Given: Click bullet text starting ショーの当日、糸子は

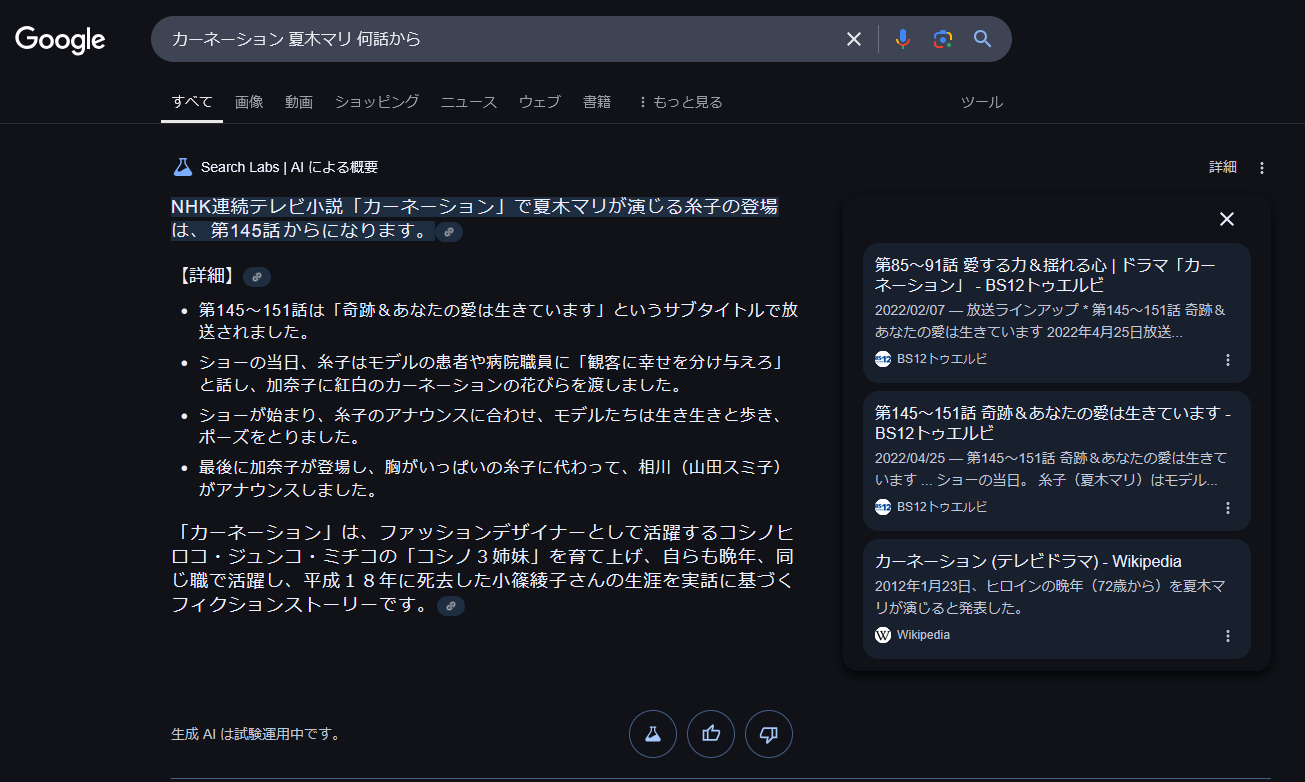Looking at the screenshot, I should tap(491, 373).
